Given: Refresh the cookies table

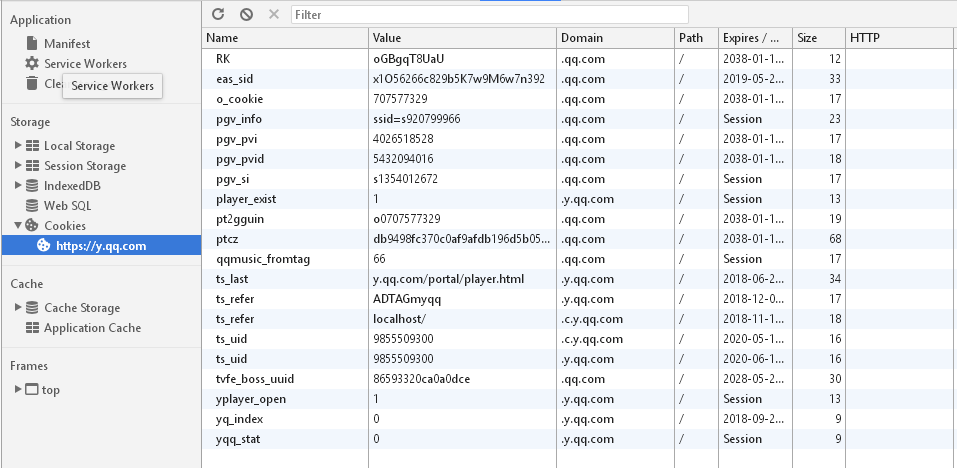Looking at the screenshot, I should pos(218,15).
